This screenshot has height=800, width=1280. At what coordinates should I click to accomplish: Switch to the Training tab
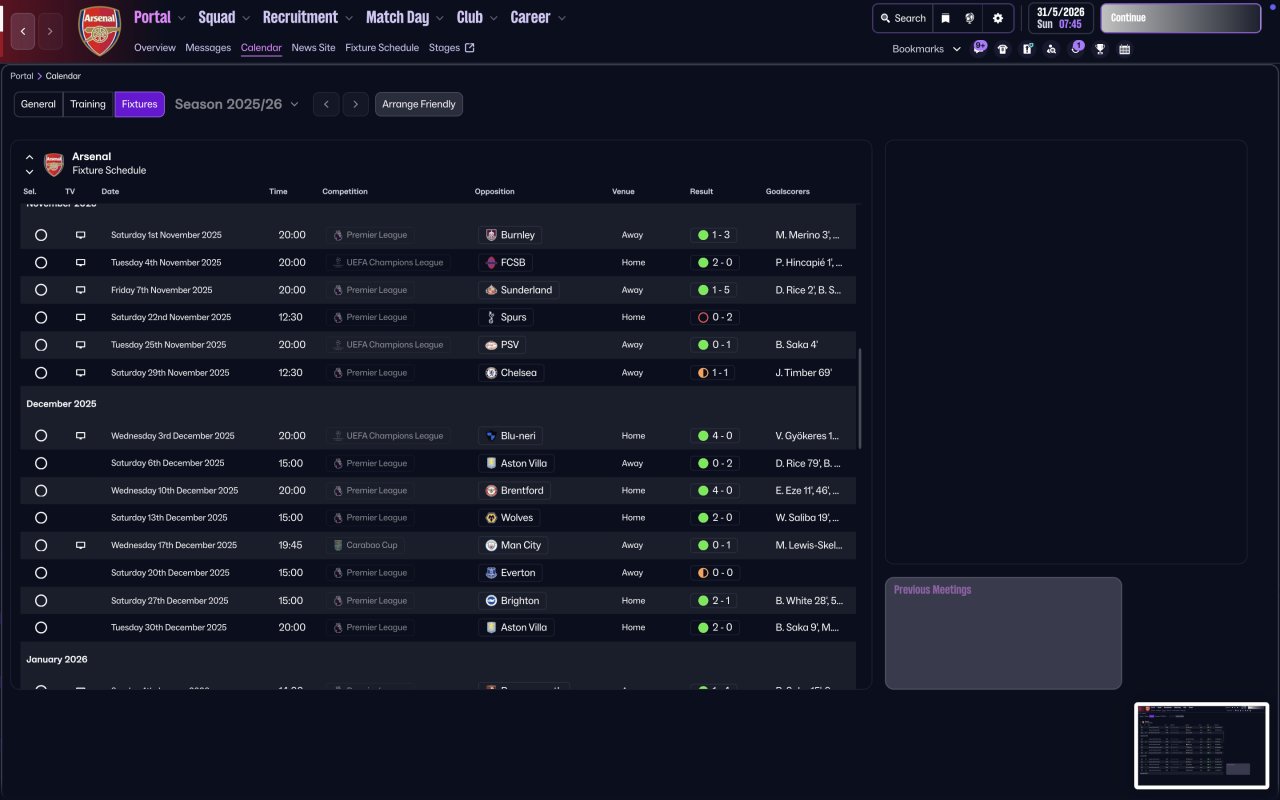88,104
